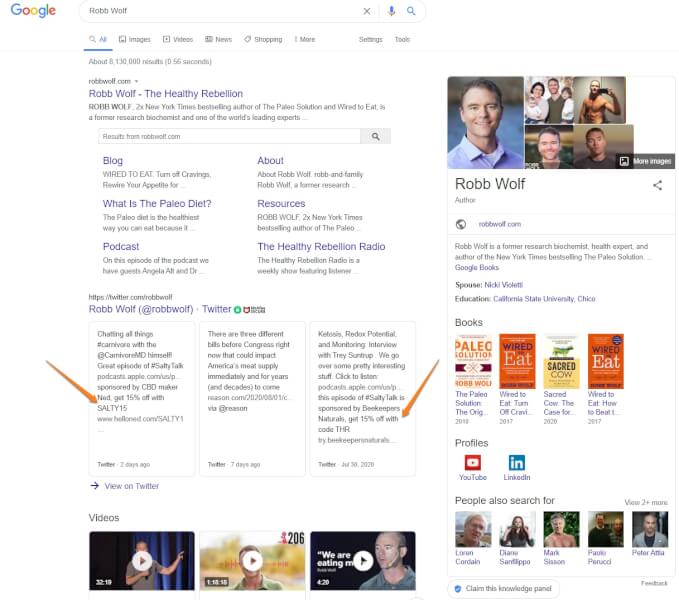
Task: Open 'Robb Wolf - The Healthy Rebellion' result
Action: pyautogui.click(x=166, y=94)
